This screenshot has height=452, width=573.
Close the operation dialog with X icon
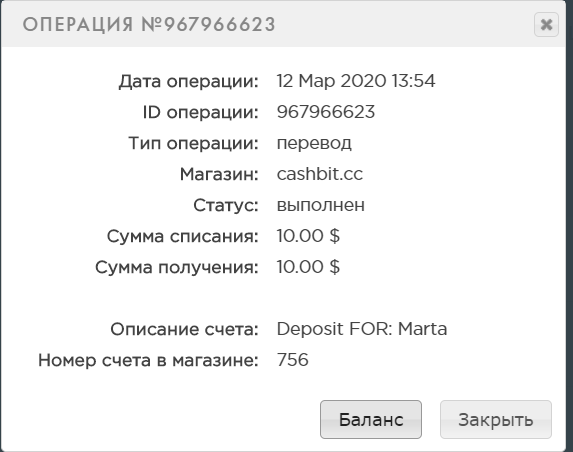pos(546,24)
